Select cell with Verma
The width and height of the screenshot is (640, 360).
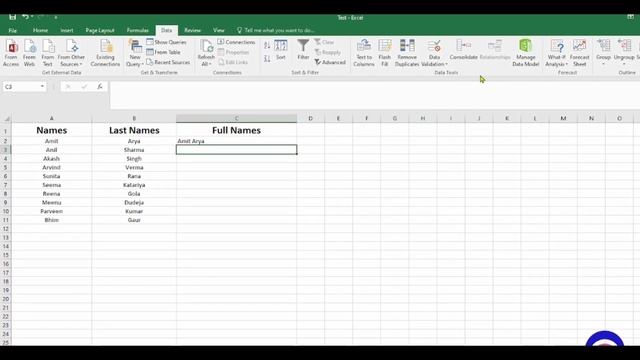pos(134,167)
